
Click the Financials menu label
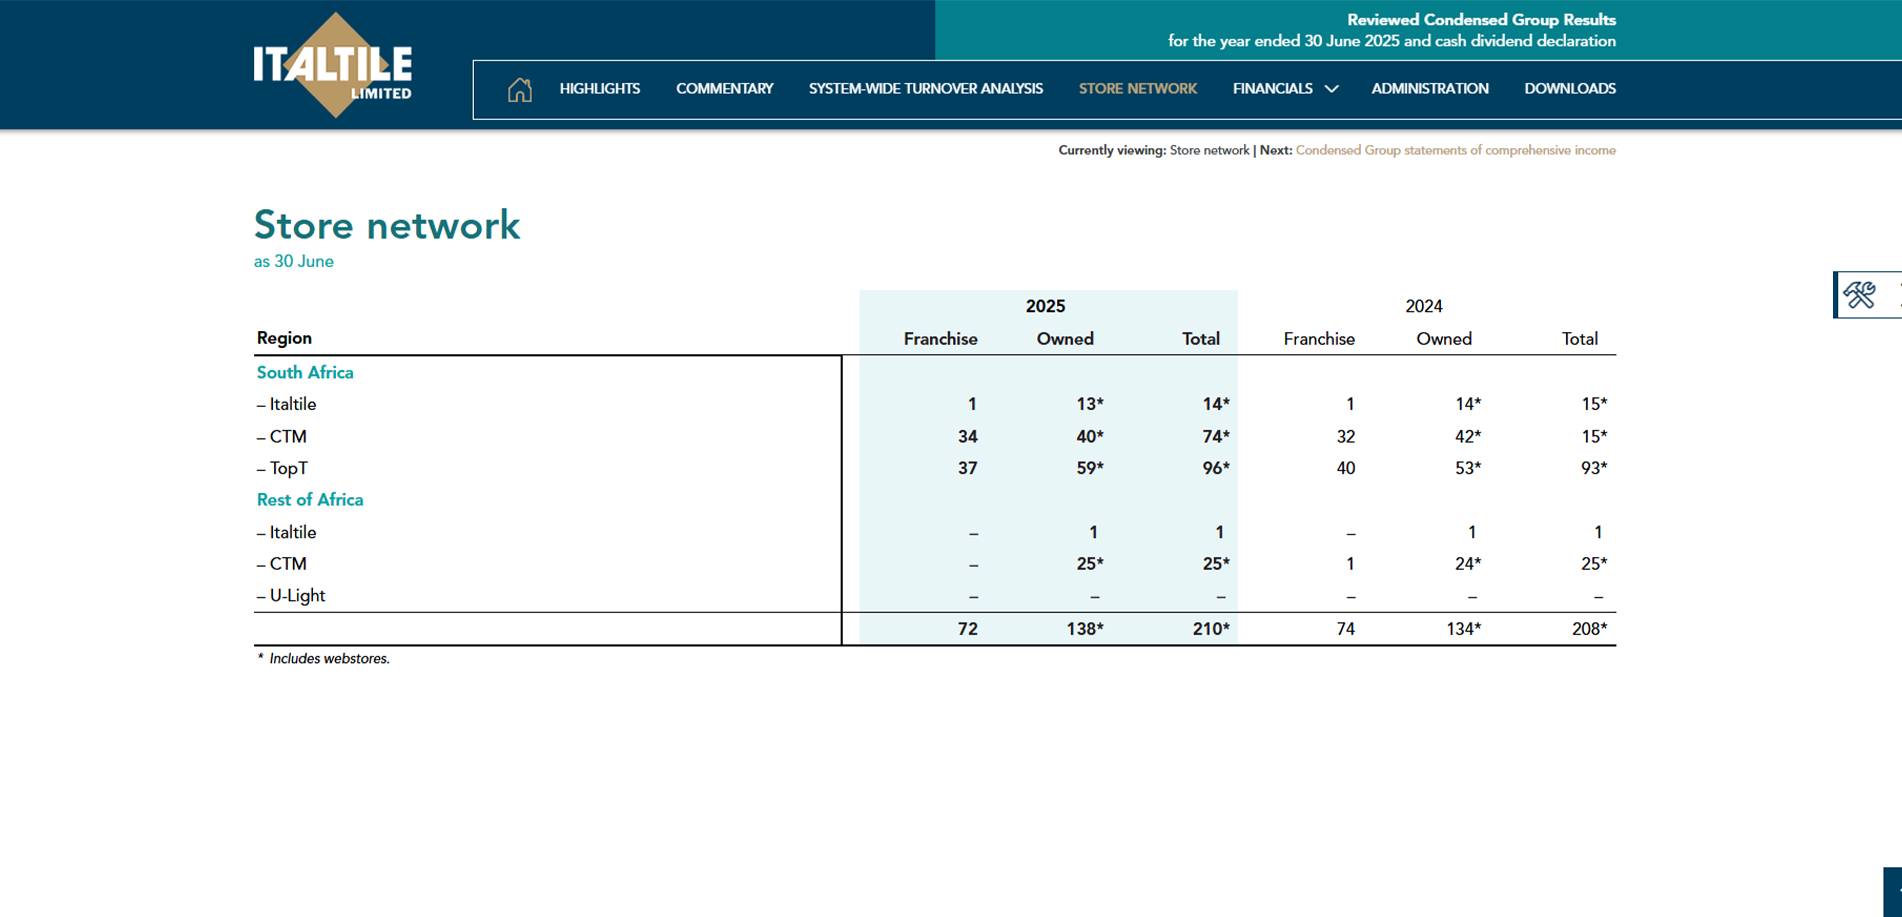pyautogui.click(x=1273, y=89)
